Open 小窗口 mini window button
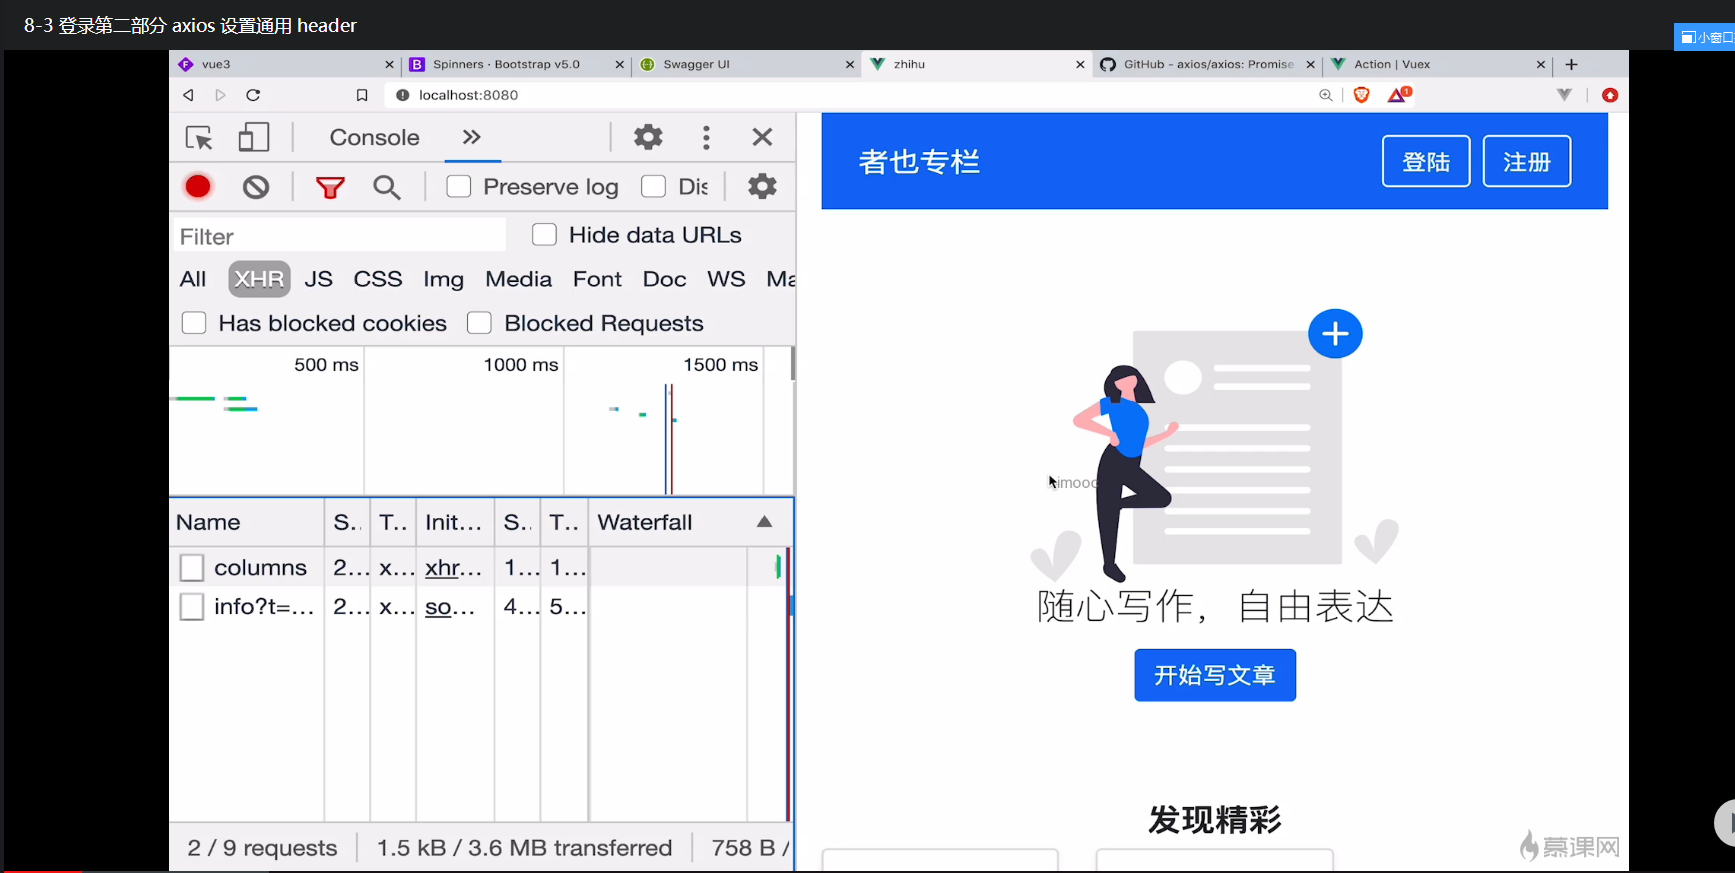 click(x=1705, y=37)
